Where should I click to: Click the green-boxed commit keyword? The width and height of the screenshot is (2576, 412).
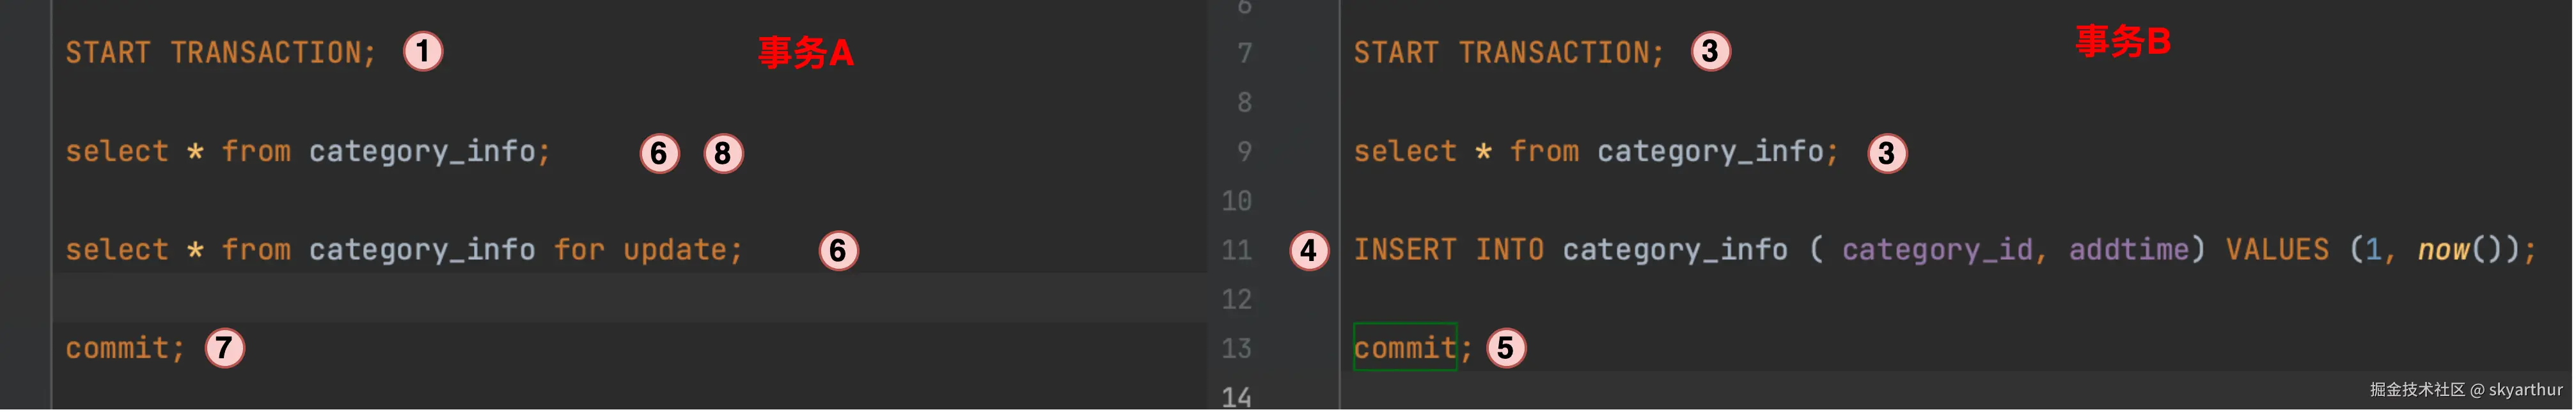[x=1404, y=348]
